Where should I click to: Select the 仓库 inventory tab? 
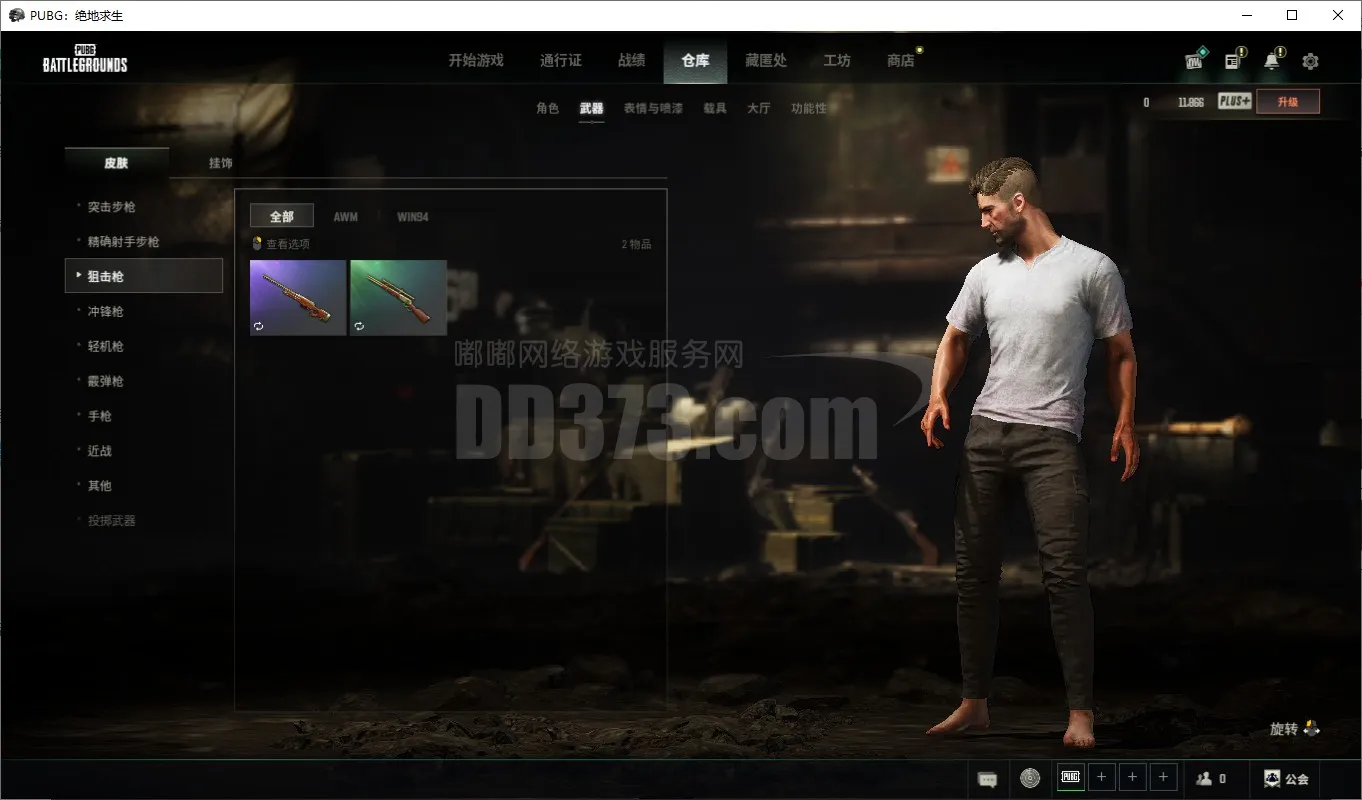click(x=695, y=60)
